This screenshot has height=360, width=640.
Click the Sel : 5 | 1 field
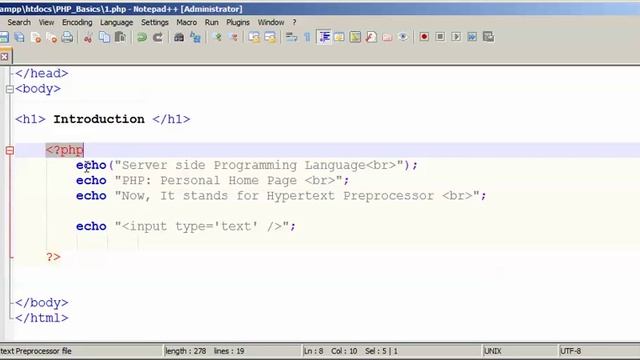click(381, 351)
